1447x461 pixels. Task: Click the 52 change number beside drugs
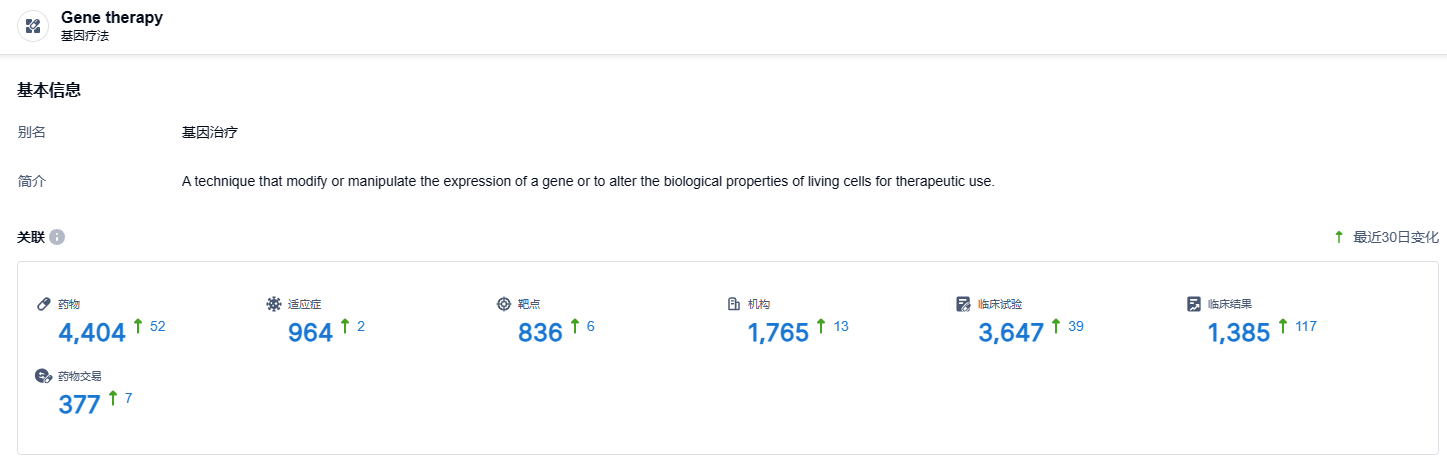(157, 326)
